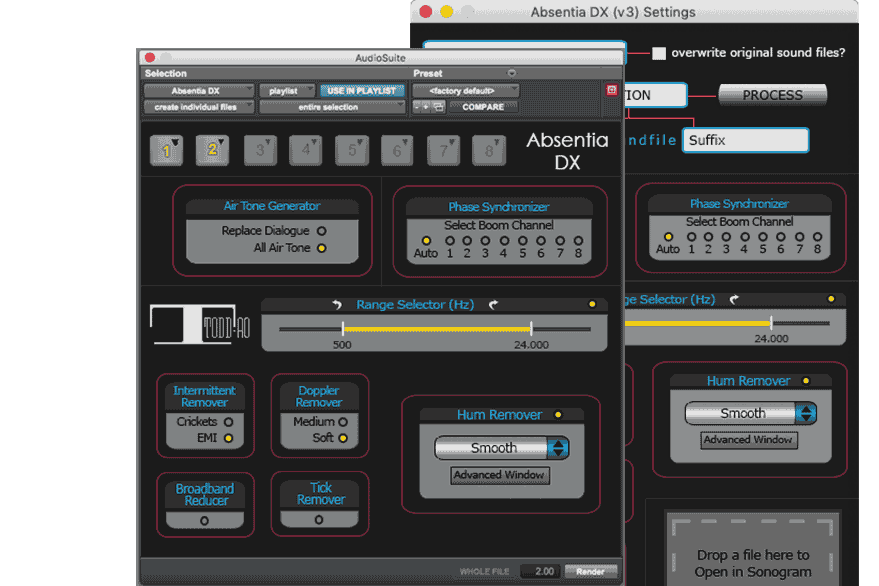This screenshot has width=879, height=586.
Task: Select EMI in Intermittent Remover
Action: click(228, 438)
